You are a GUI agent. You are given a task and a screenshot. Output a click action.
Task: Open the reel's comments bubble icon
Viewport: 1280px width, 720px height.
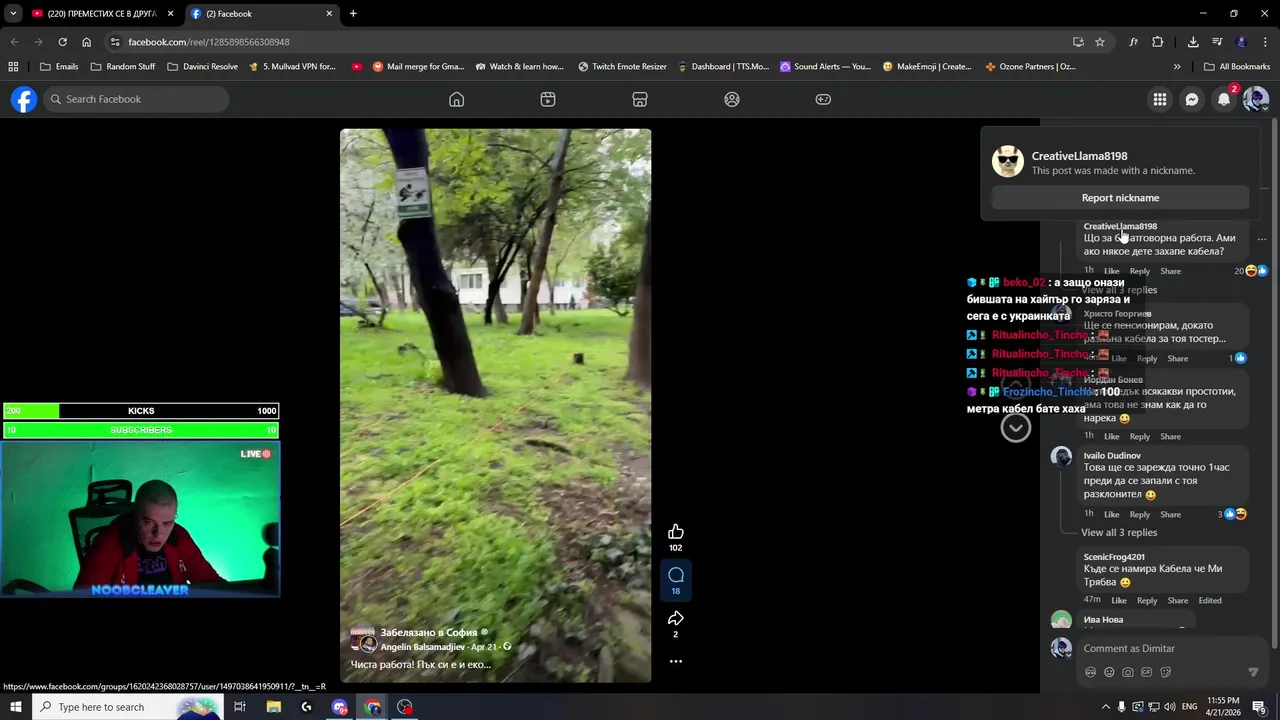(676, 575)
